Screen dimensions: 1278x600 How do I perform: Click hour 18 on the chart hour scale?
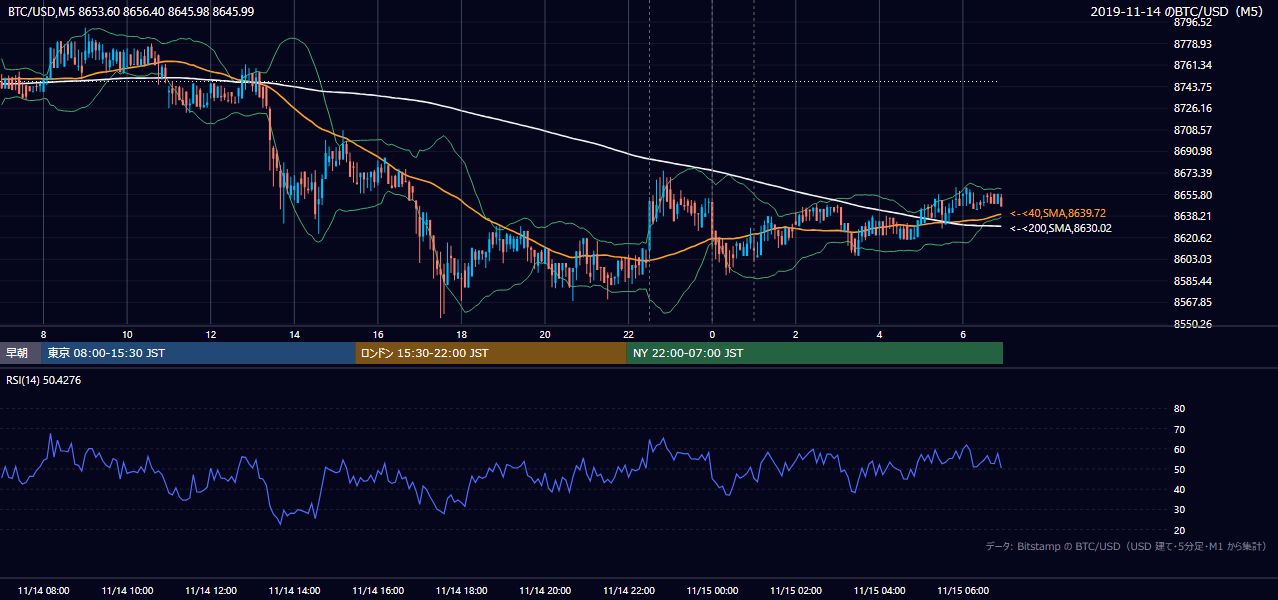461,334
